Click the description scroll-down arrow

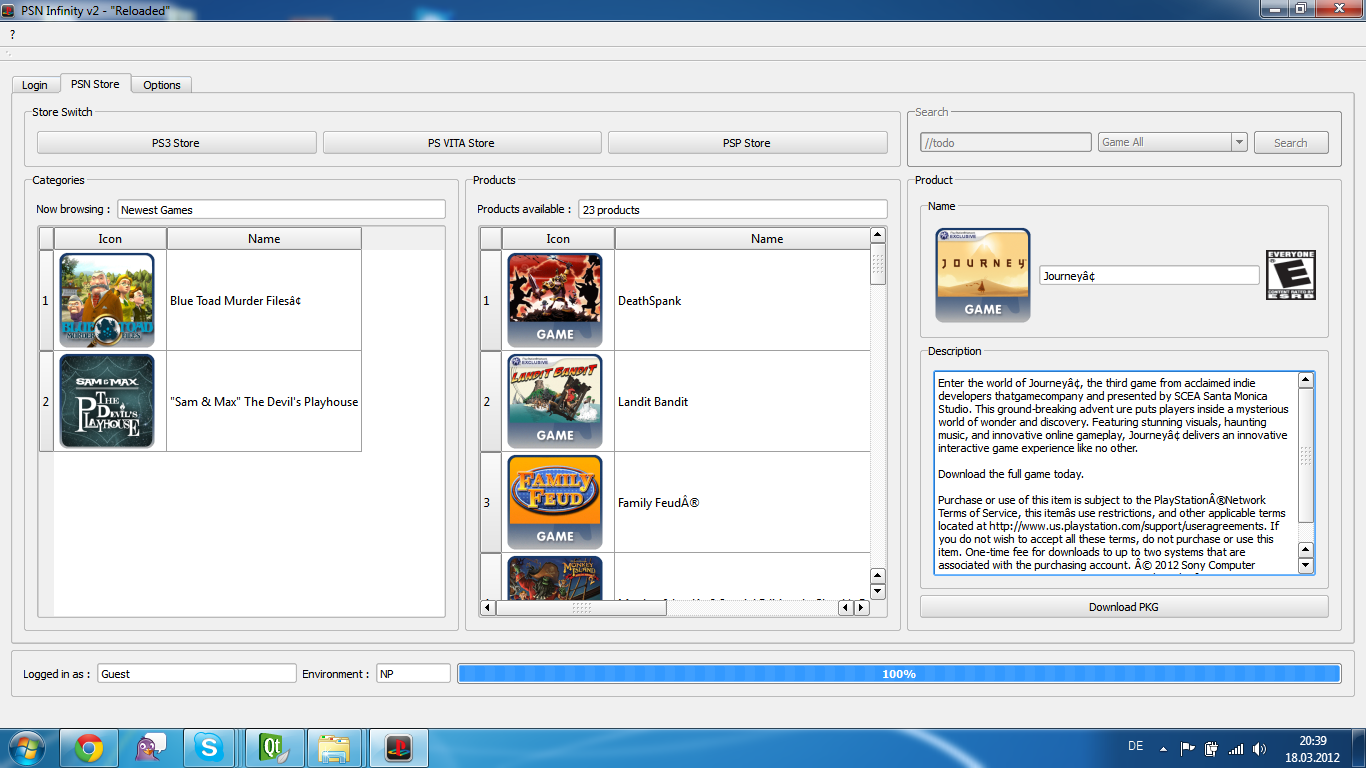(x=1305, y=565)
